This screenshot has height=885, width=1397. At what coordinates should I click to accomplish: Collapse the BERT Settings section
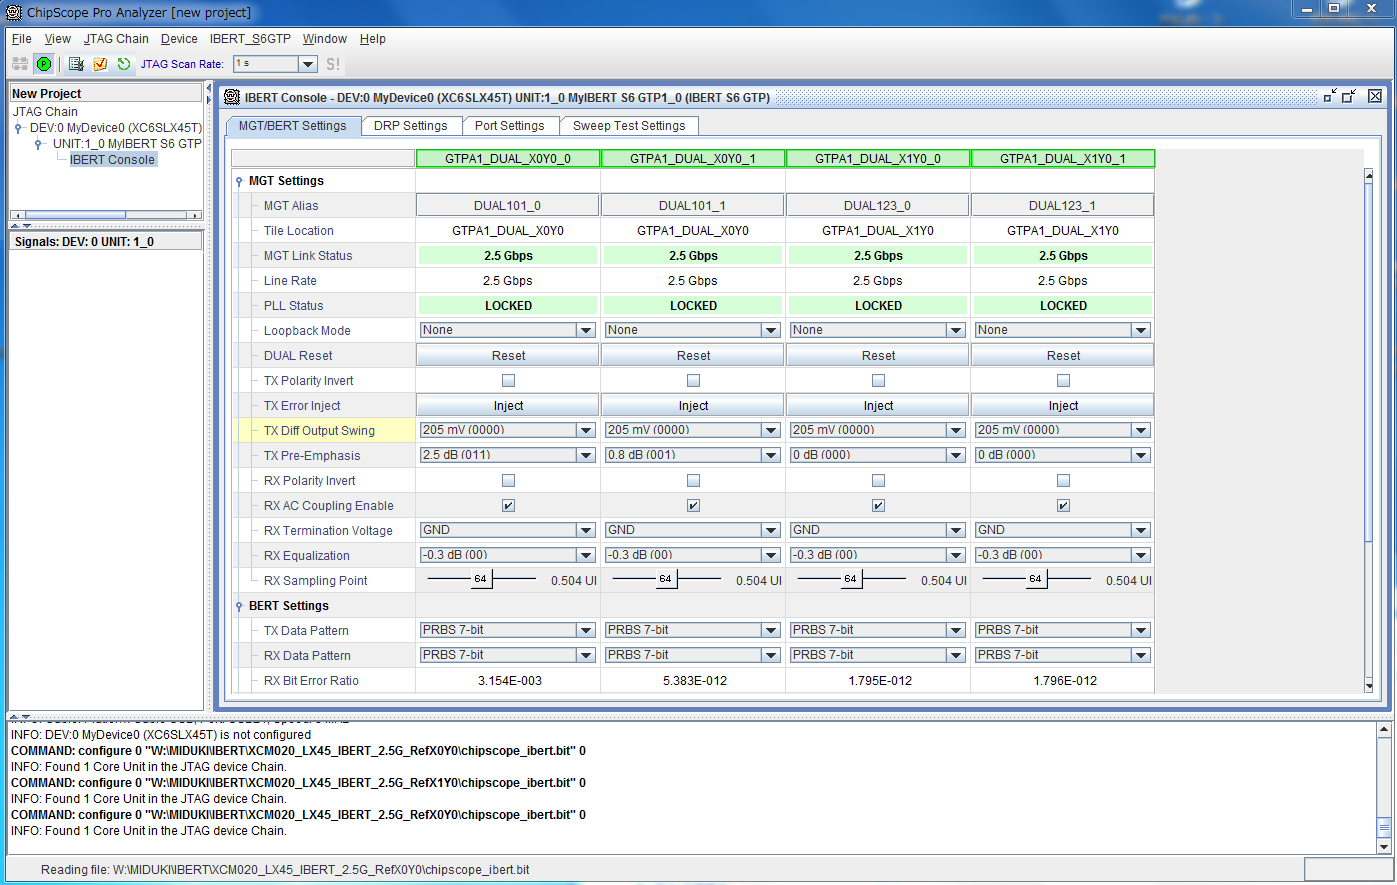[239, 606]
